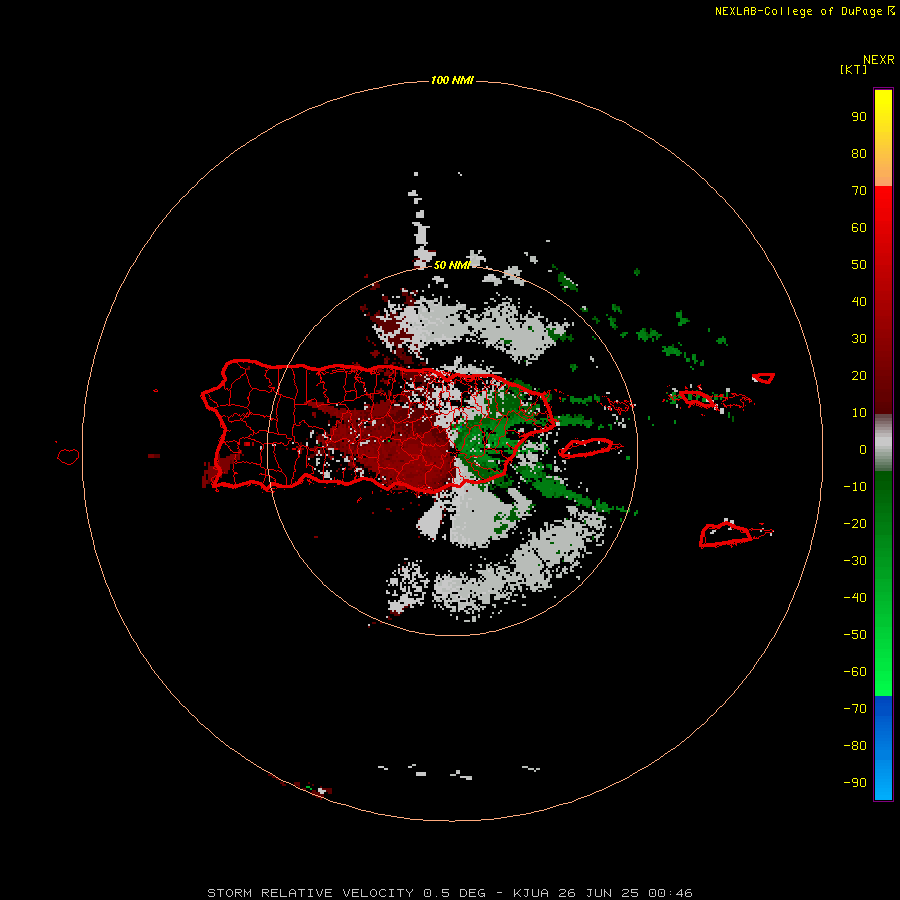This screenshot has height=900, width=900.
Task: Click the Storm Relative Velocity caption at bottom
Action: pyautogui.click(x=449, y=893)
